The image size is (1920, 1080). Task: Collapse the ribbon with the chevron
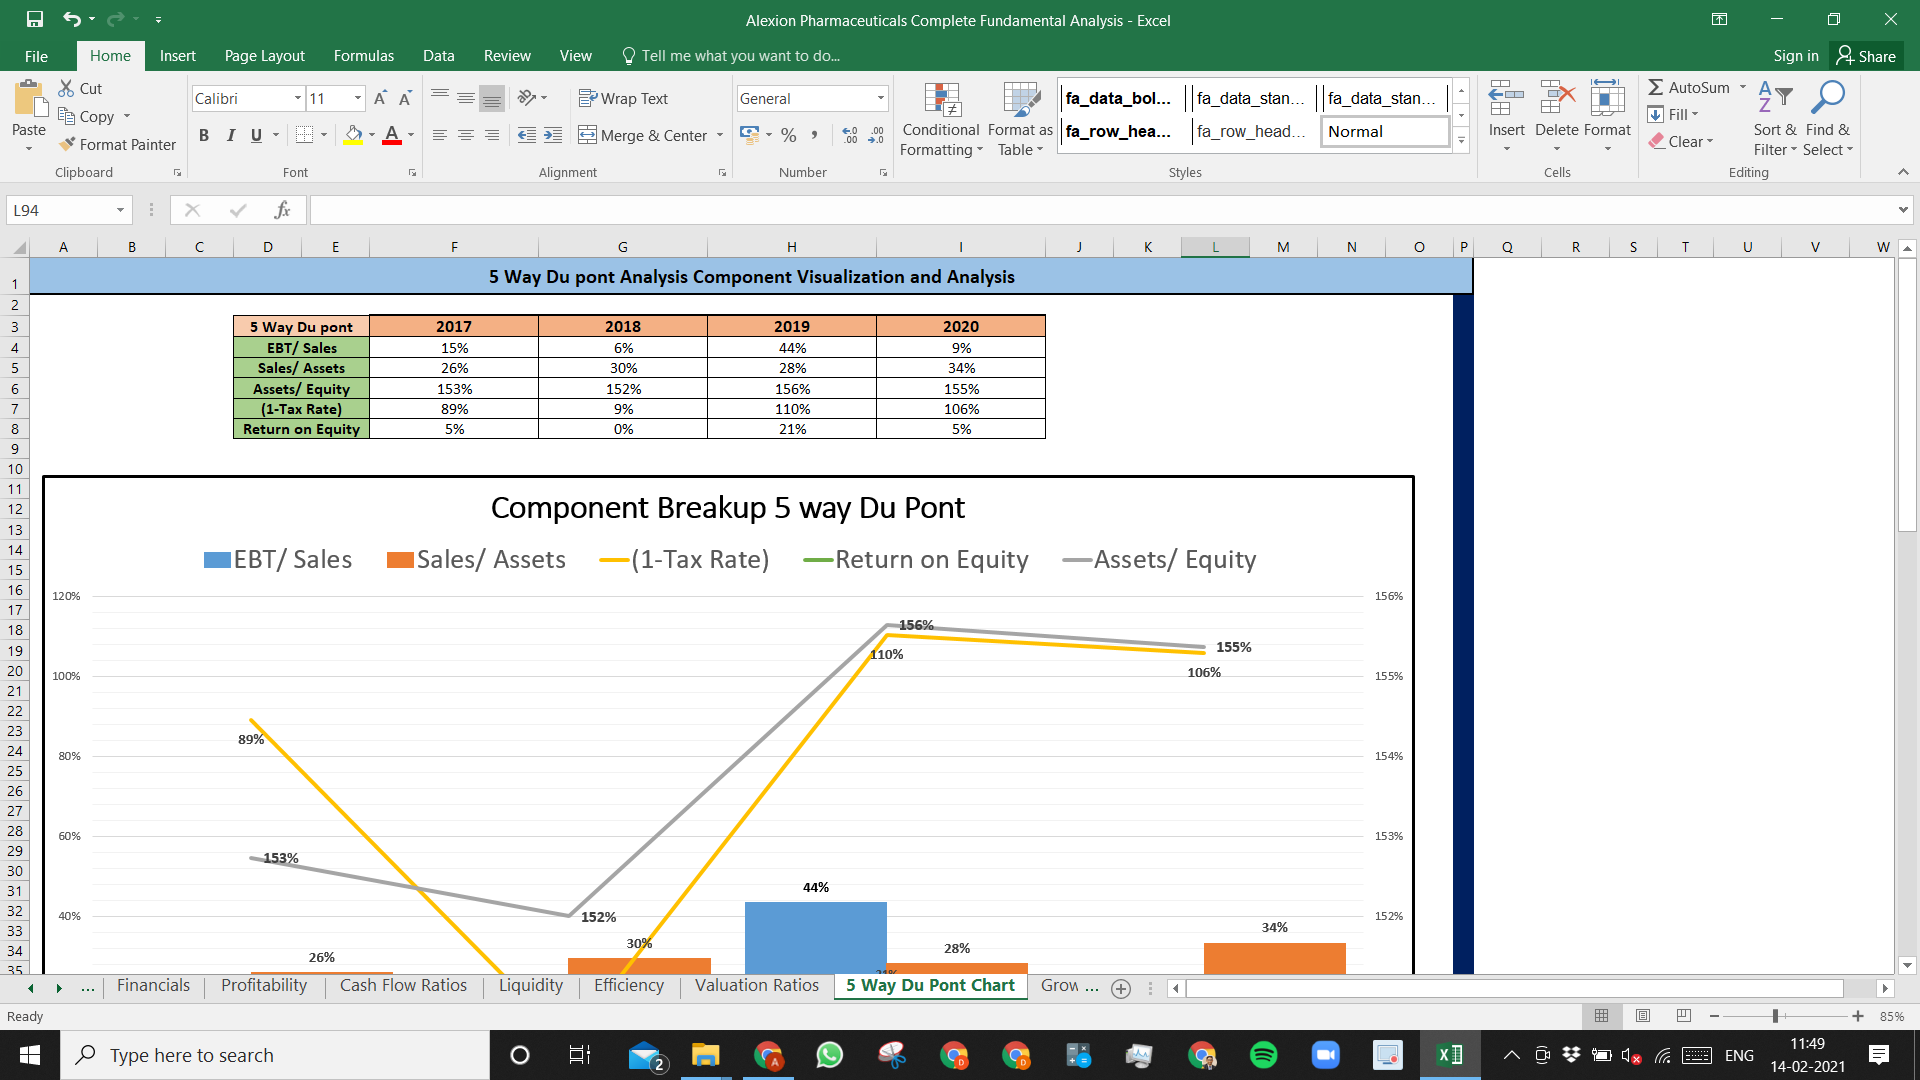1903,172
